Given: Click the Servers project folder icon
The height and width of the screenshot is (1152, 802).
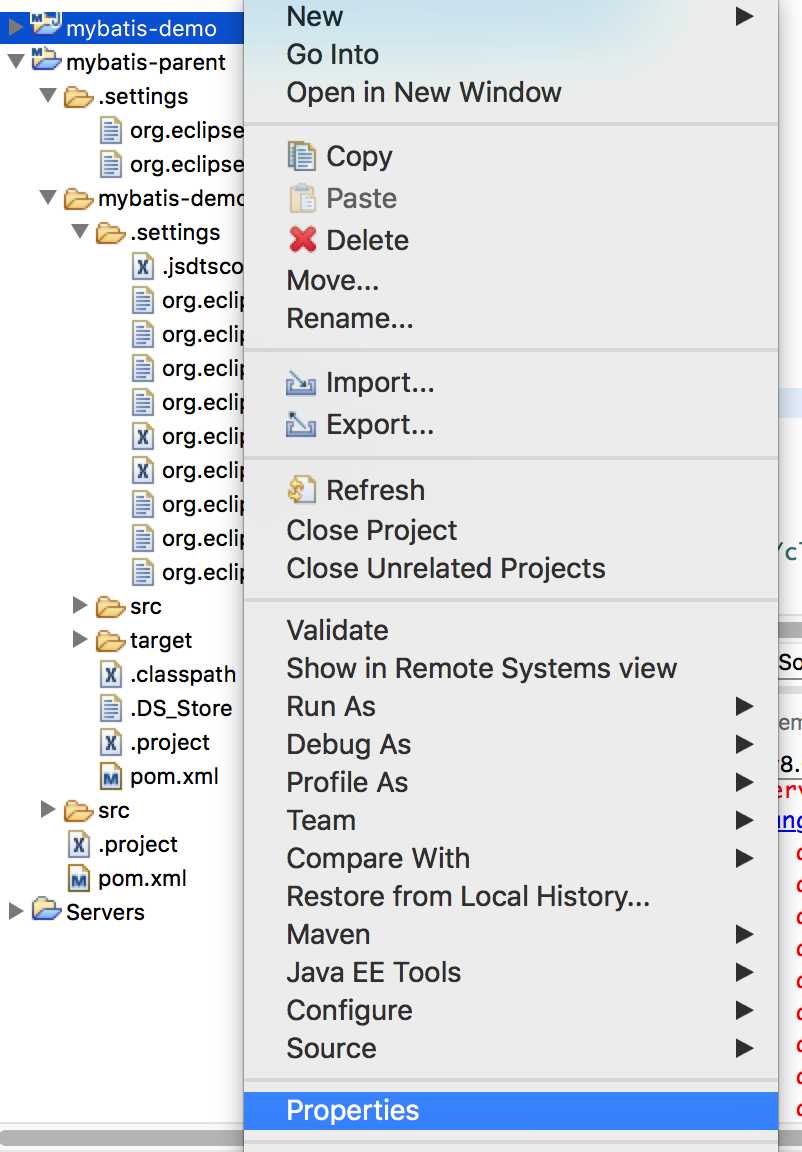Looking at the screenshot, I should coord(46,911).
